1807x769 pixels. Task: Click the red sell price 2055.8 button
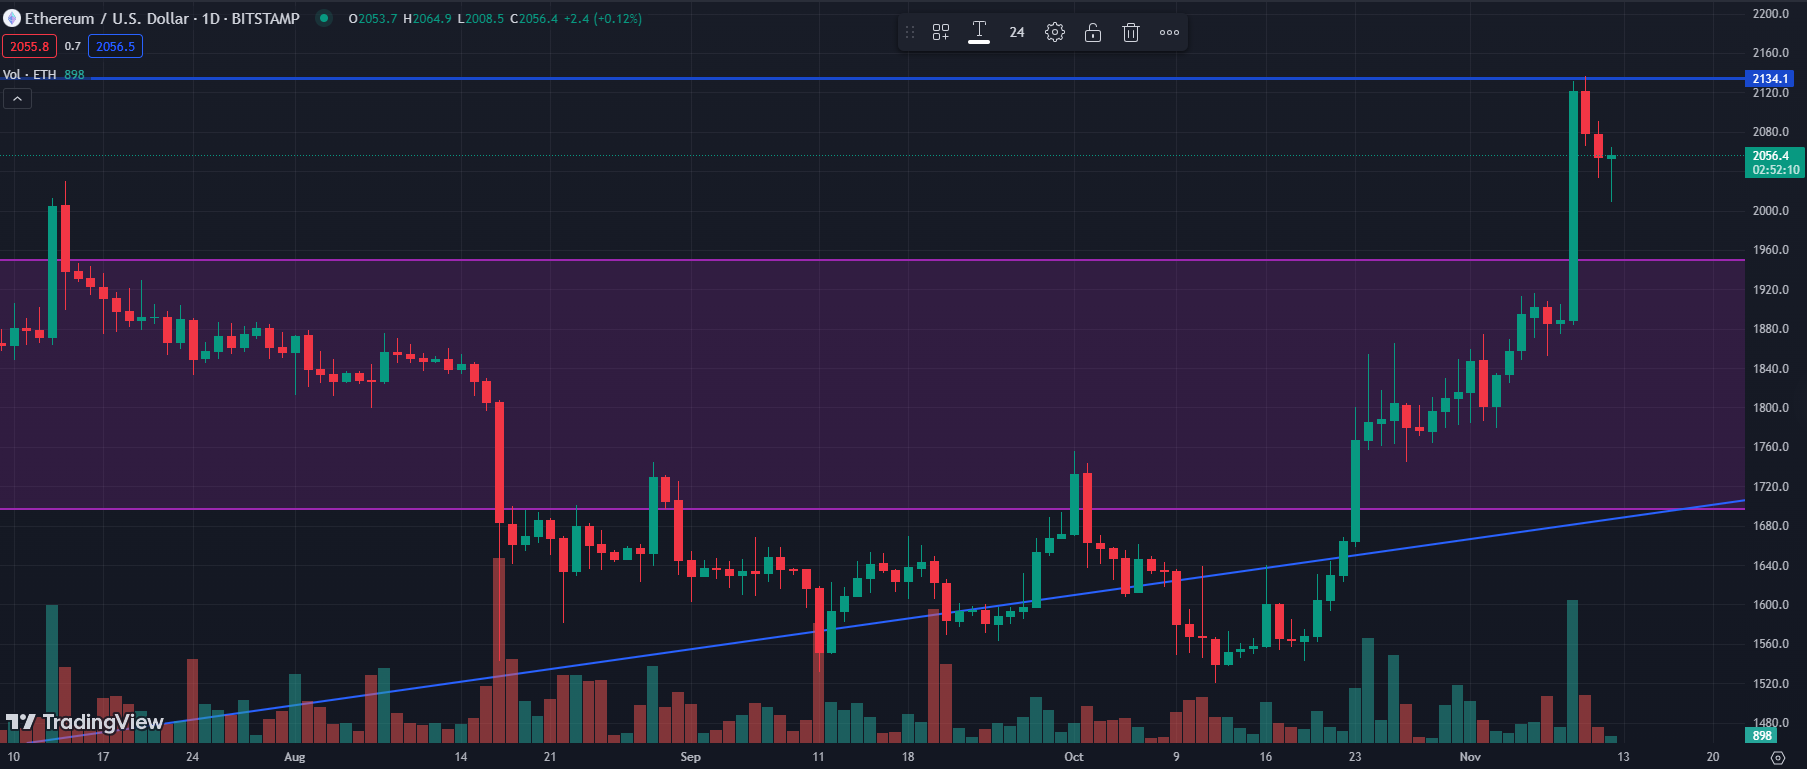tap(30, 46)
